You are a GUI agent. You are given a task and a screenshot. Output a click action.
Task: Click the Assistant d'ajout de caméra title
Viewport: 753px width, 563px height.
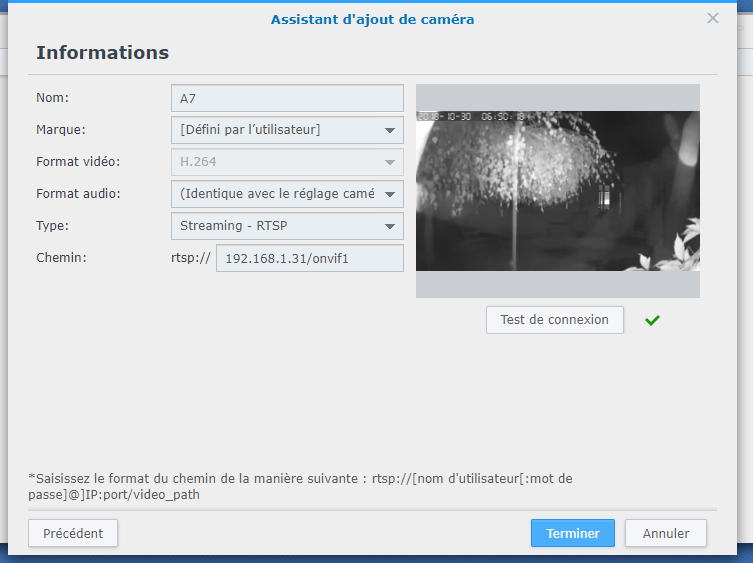coord(372,19)
